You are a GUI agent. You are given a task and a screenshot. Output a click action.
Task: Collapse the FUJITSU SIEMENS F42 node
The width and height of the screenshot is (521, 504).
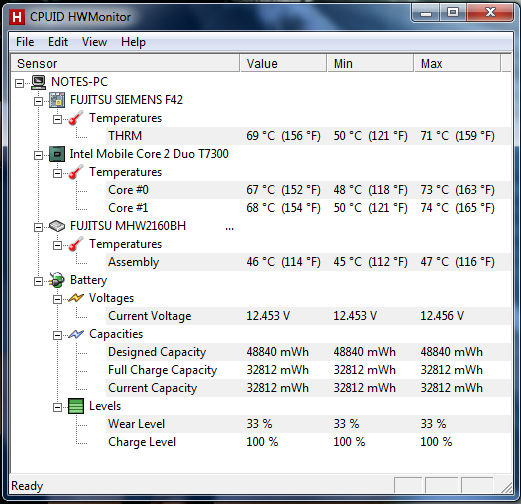pos(38,101)
